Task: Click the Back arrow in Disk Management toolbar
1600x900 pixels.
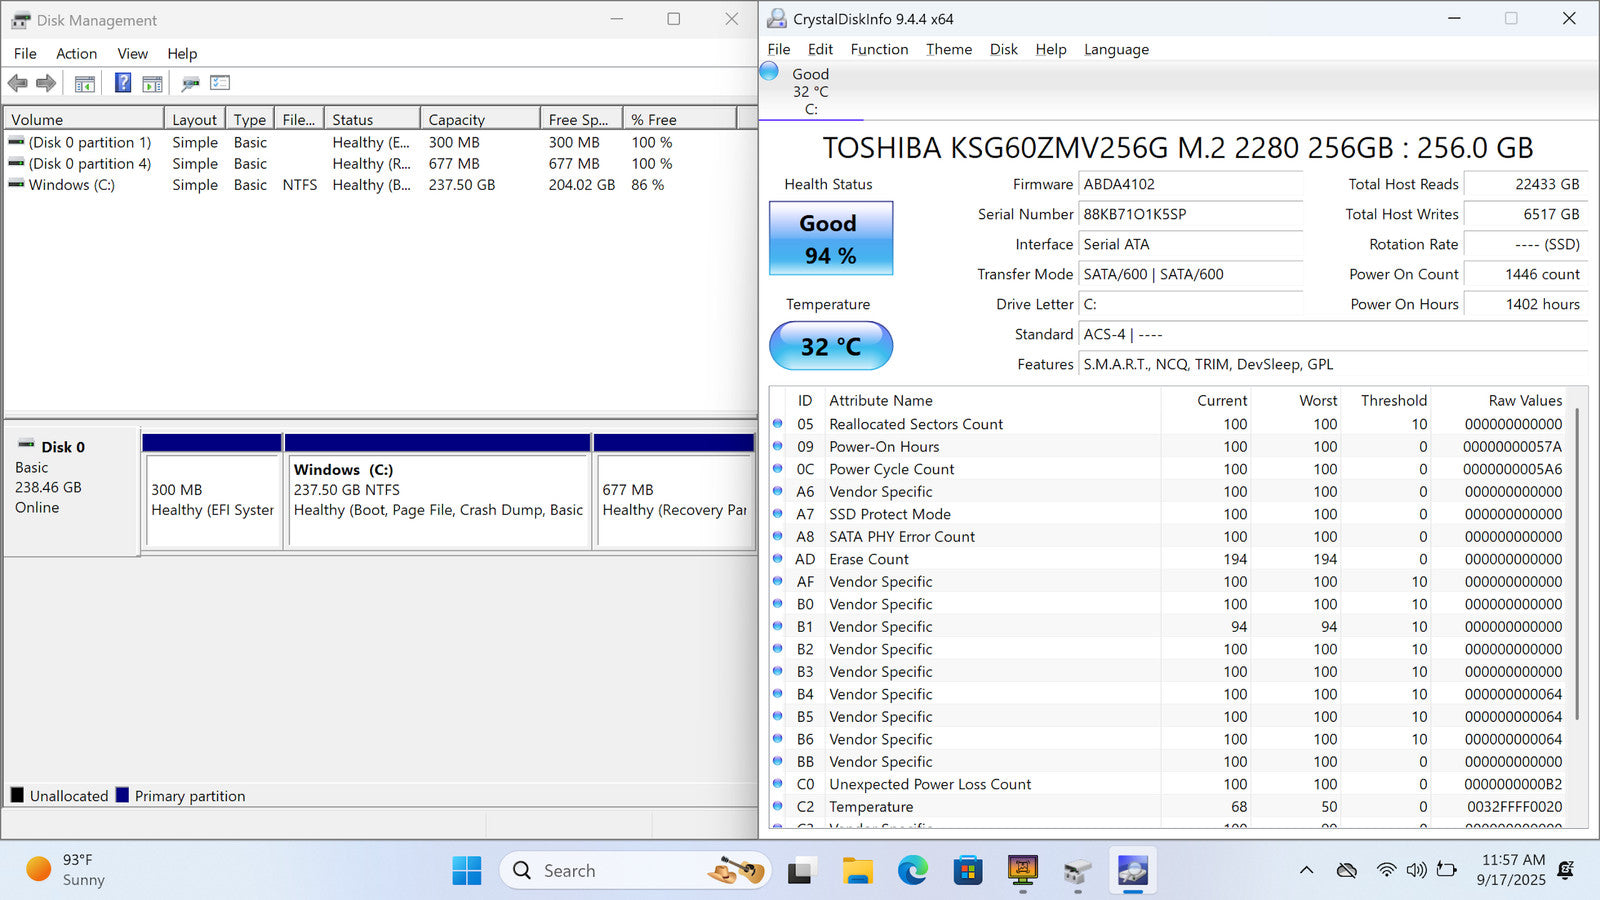Action: tap(17, 84)
